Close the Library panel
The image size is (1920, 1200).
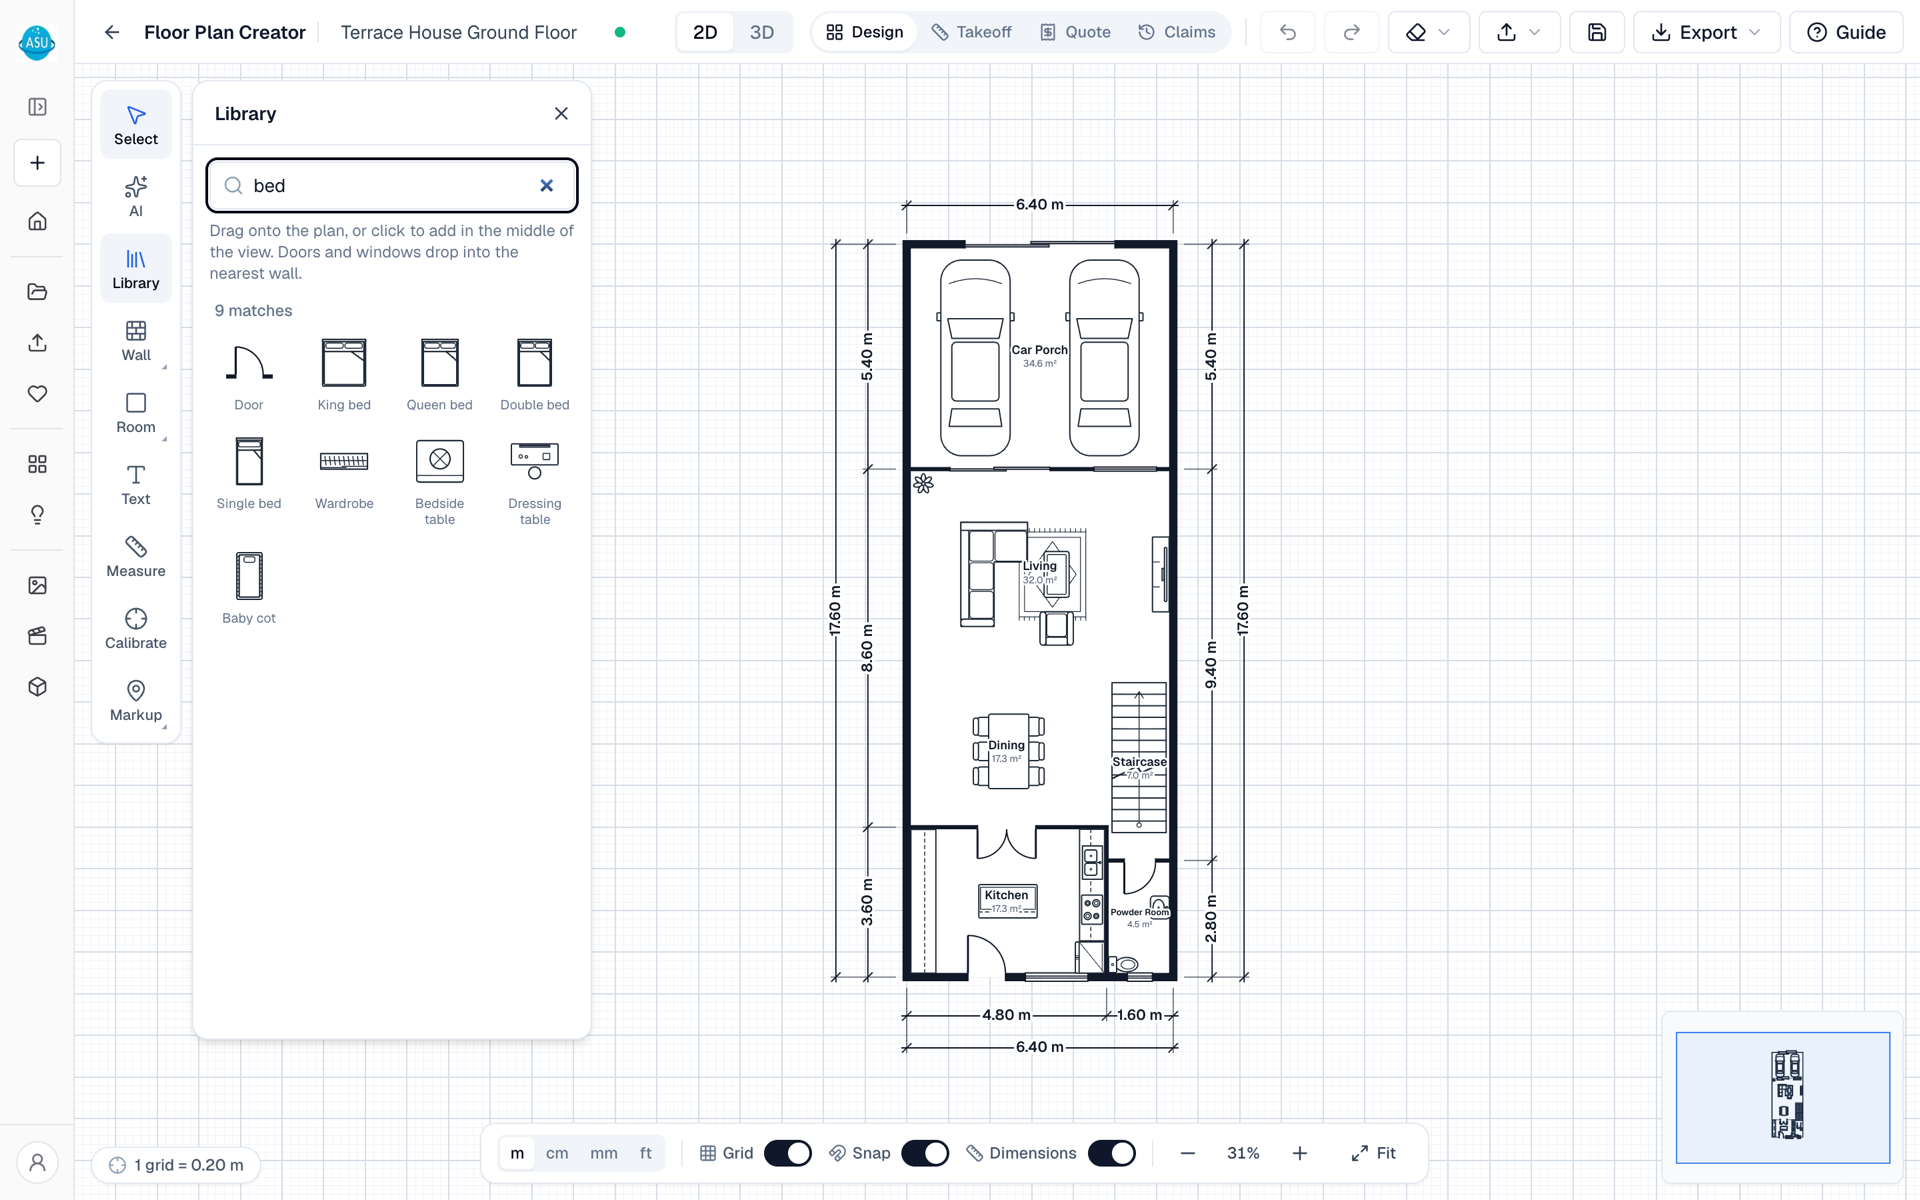[561, 113]
